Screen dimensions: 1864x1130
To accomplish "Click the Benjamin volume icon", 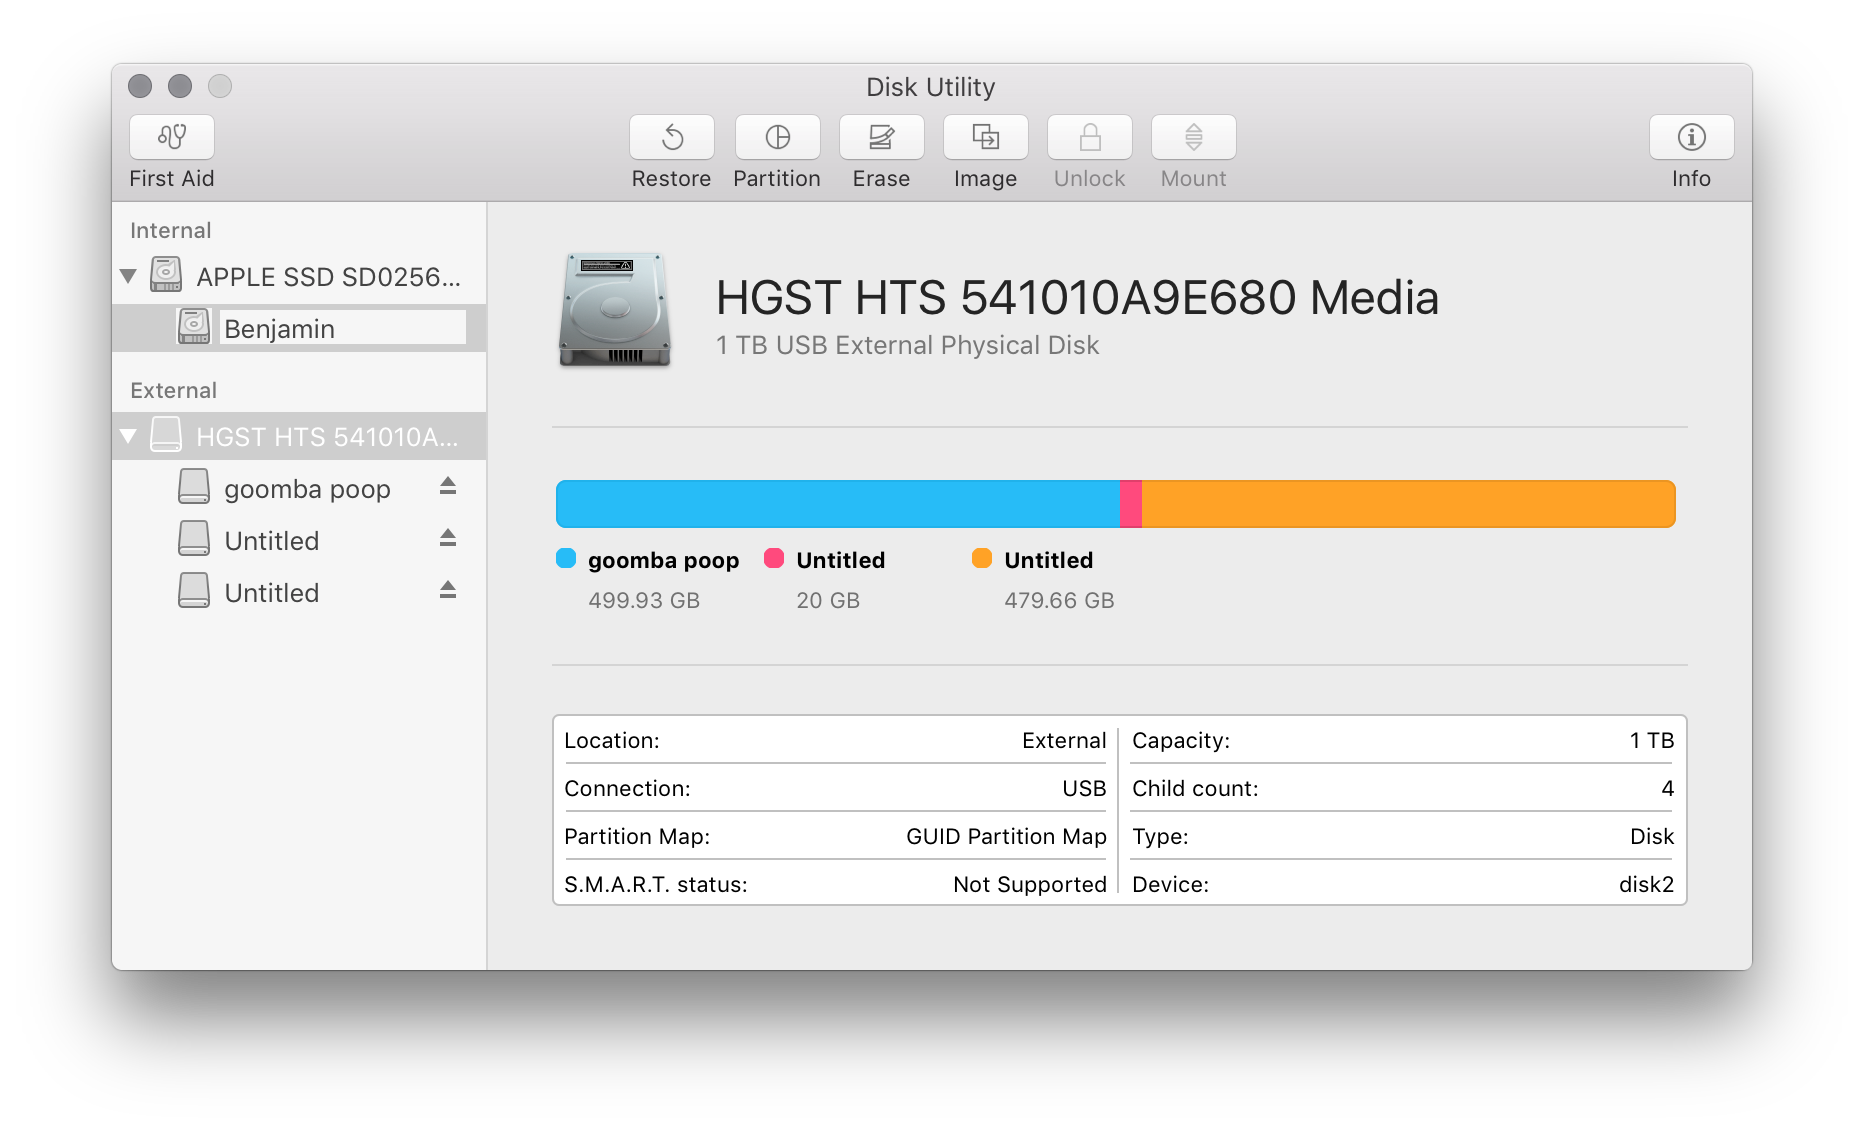I will coord(194,327).
